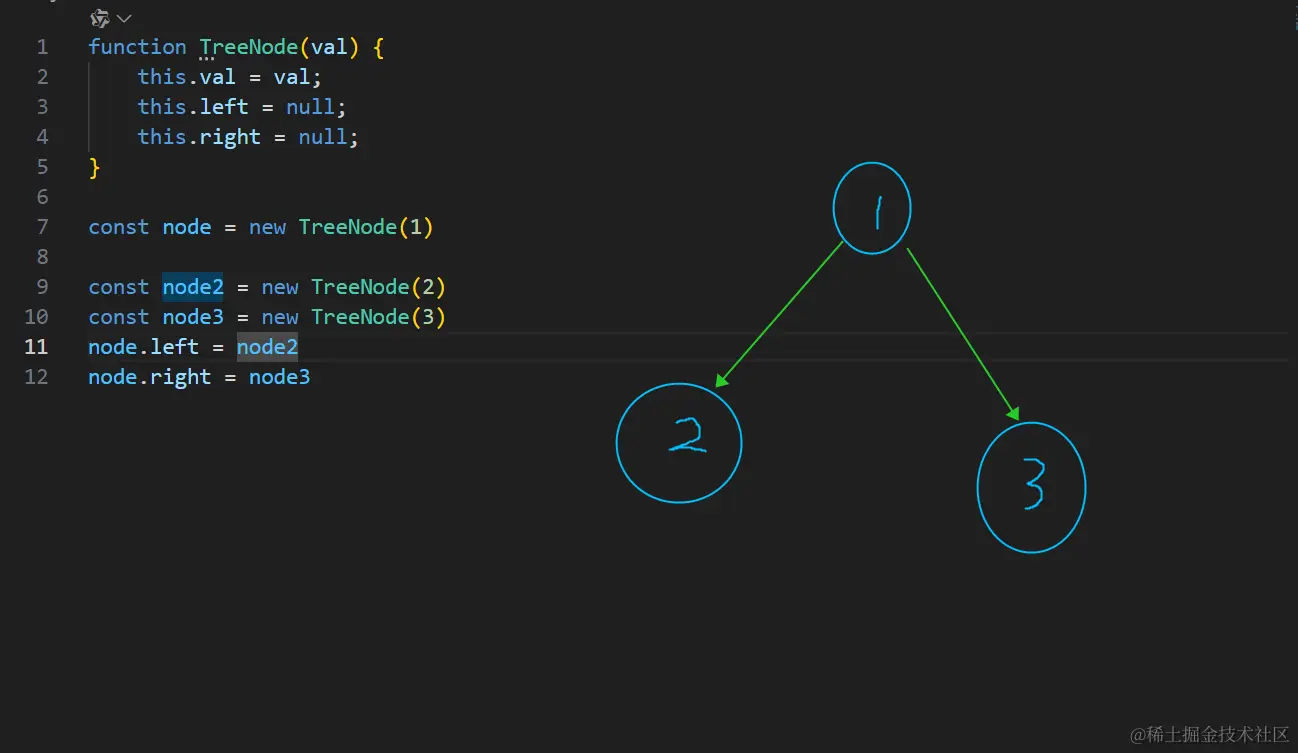
Task: Click the 'new' keyword on line 9
Action: [280, 287]
